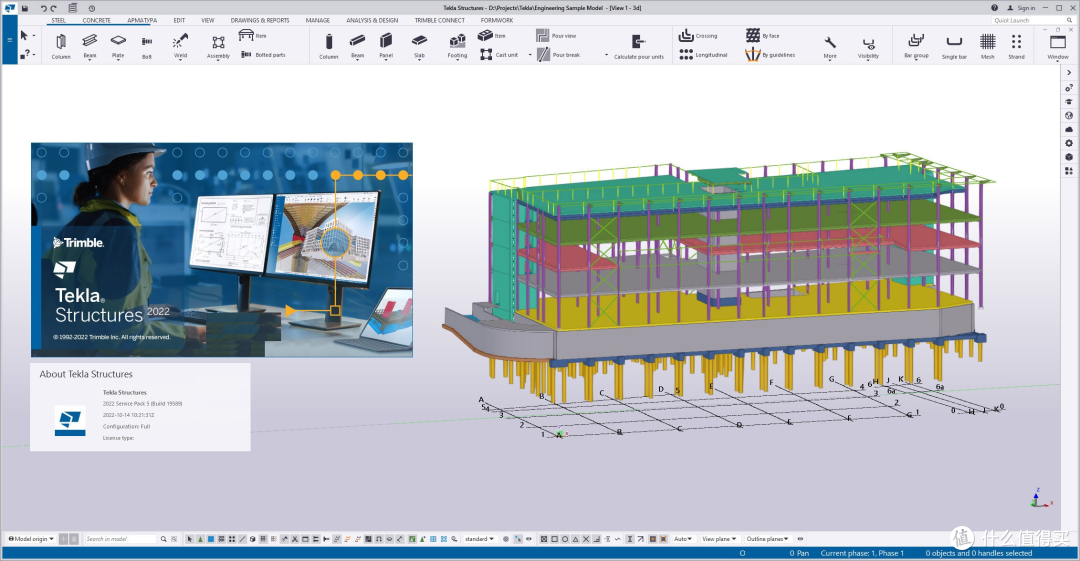
Task: Open the File menu hamburger button
Action: 10,40
